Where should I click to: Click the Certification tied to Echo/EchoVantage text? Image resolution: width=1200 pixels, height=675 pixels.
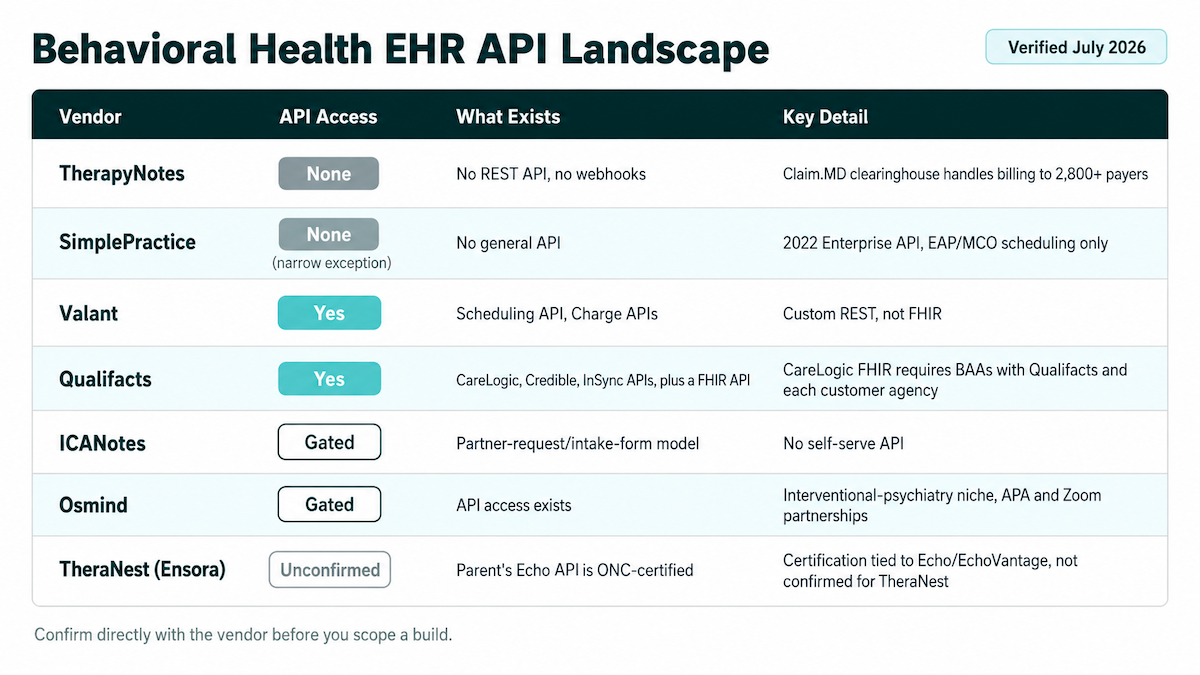point(930,570)
